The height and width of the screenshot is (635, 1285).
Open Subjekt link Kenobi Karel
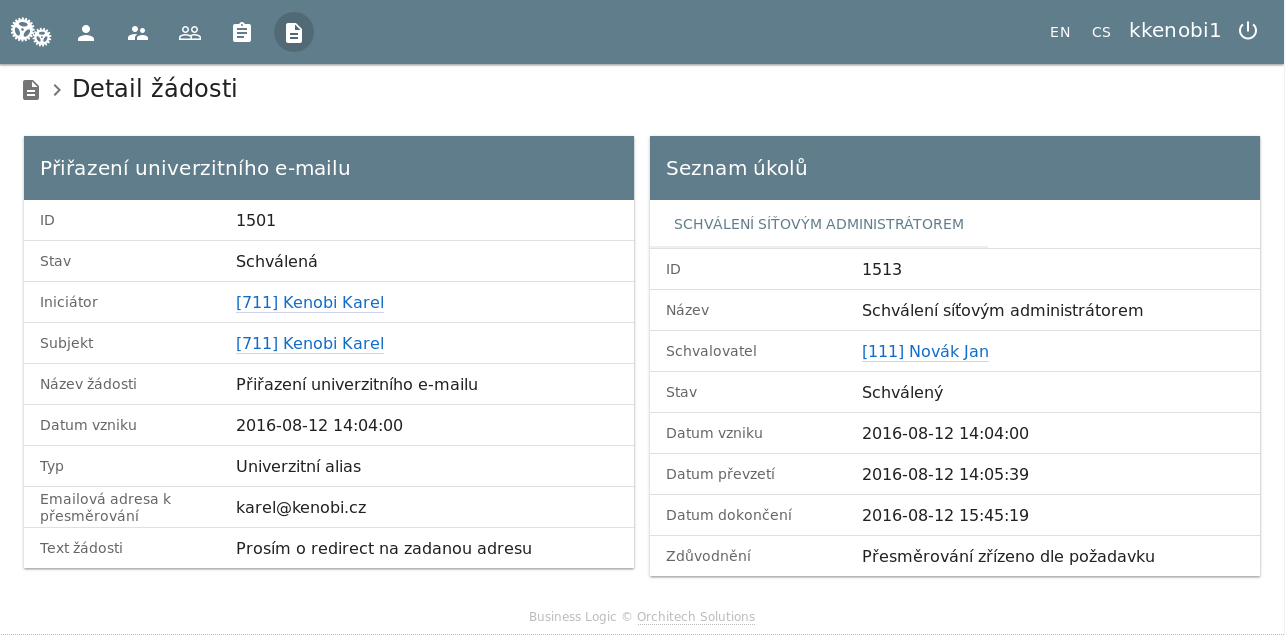coord(310,343)
